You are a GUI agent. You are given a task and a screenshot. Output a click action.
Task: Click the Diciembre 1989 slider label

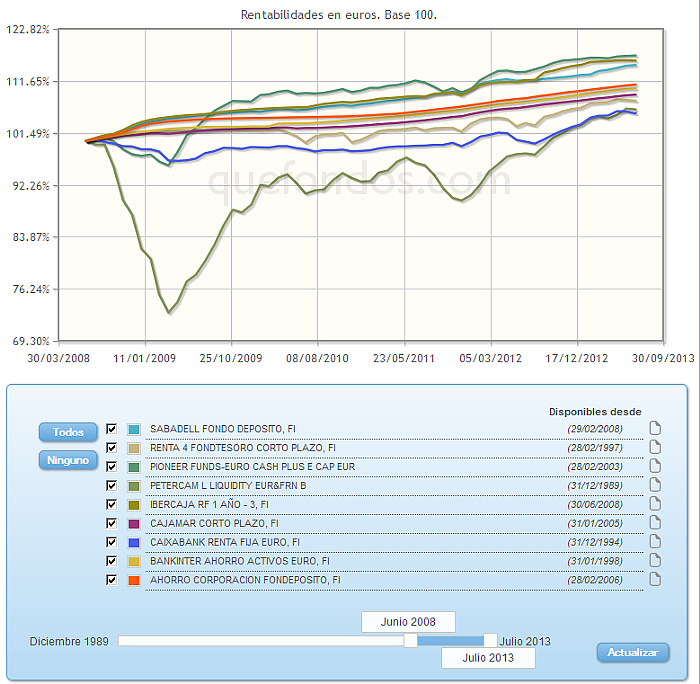coord(69,642)
